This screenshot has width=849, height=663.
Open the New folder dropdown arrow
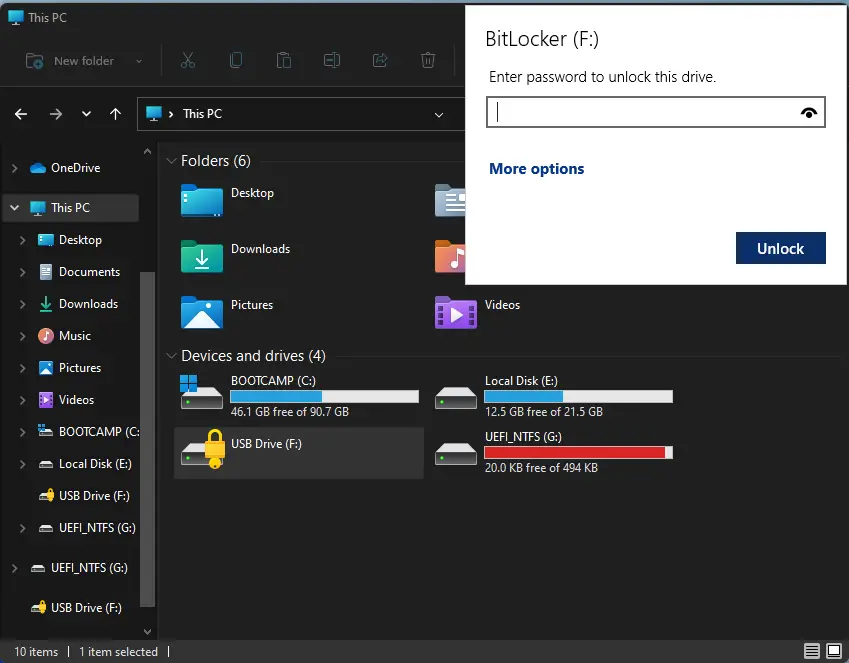[139, 61]
